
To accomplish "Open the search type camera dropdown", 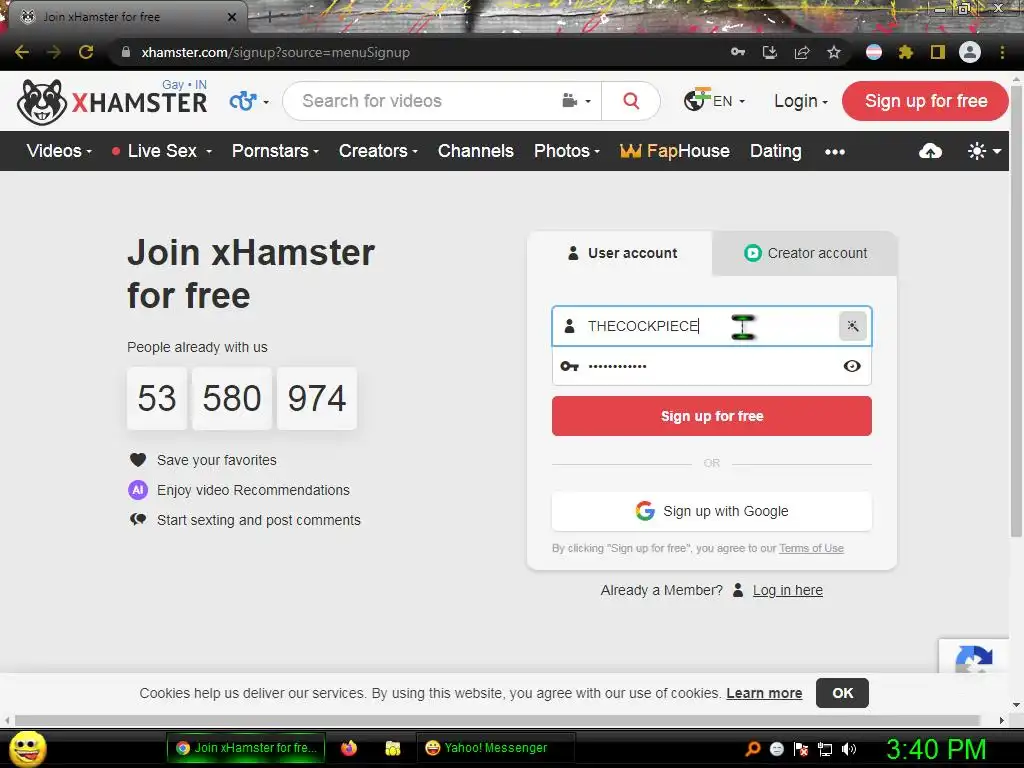I will [576, 101].
